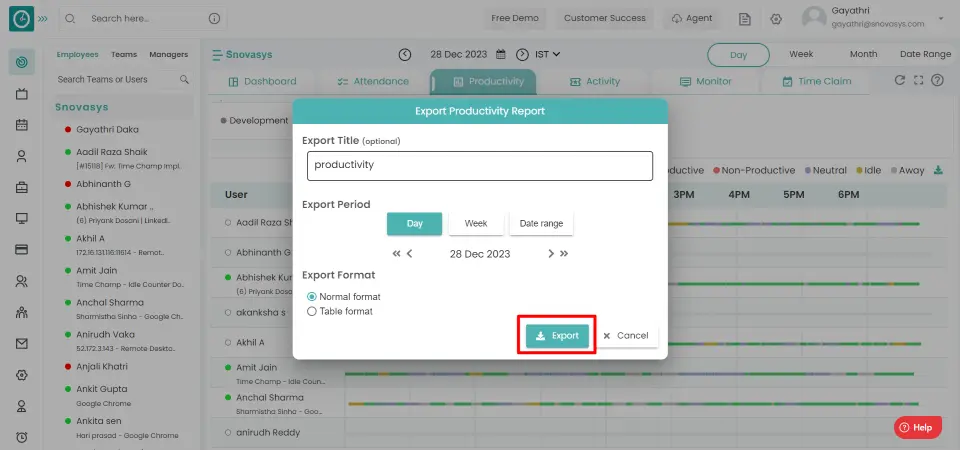Click the Customer Success button
960x450 pixels.
point(605,18)
